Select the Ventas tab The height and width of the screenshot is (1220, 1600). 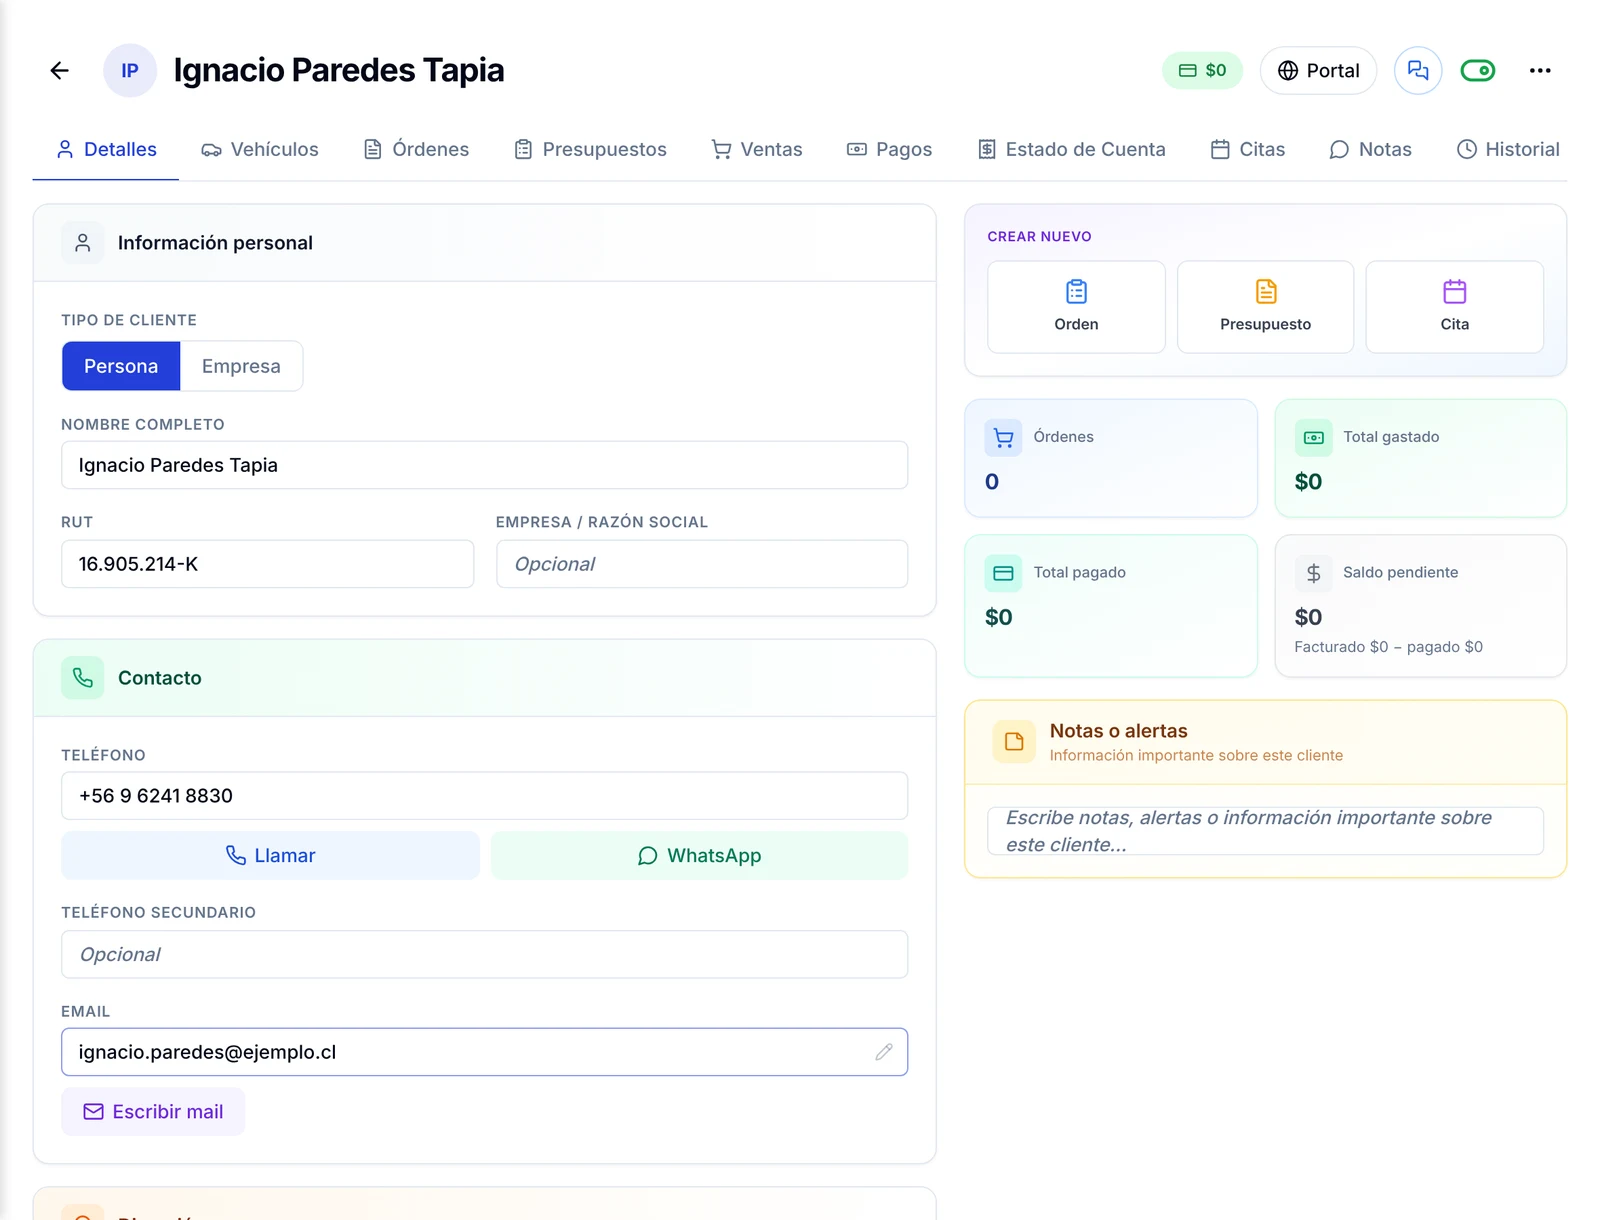coord(757,149)
